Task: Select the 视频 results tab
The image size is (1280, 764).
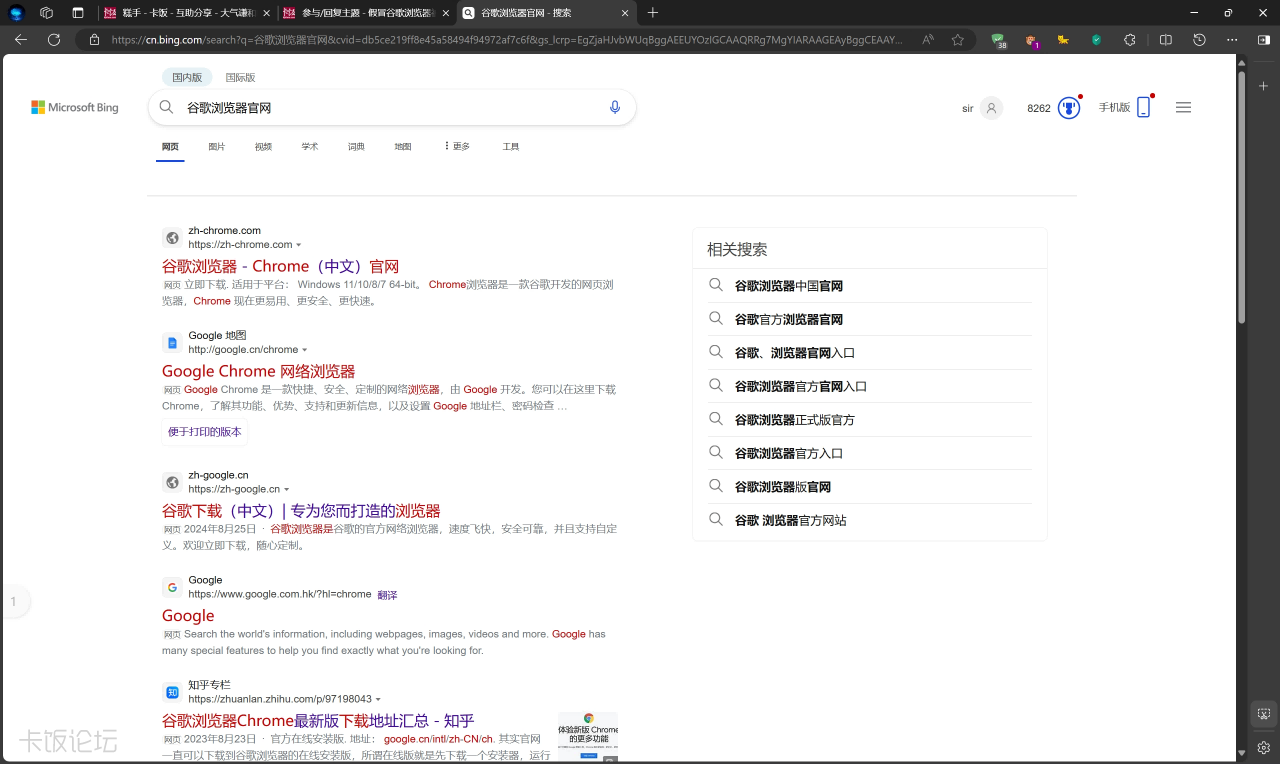Action: coord(263,146)
